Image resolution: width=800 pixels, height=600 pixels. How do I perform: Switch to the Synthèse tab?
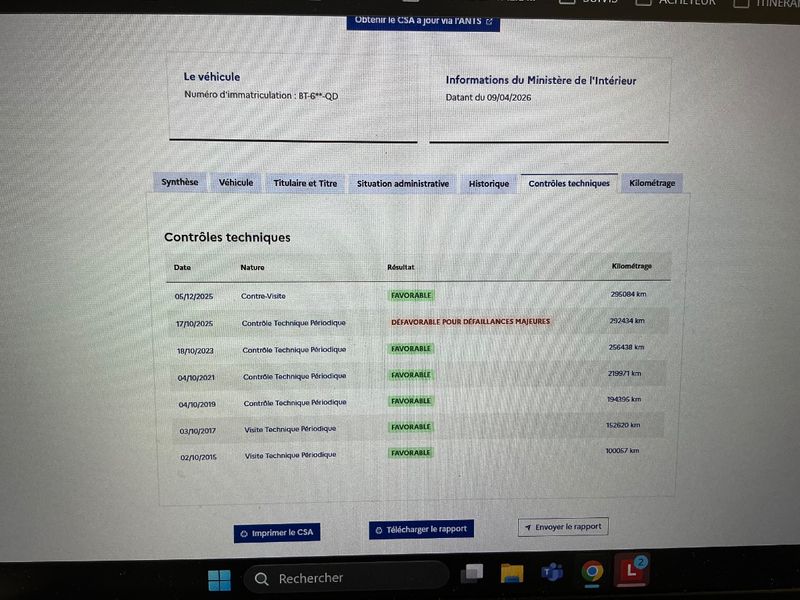point(180,182)
